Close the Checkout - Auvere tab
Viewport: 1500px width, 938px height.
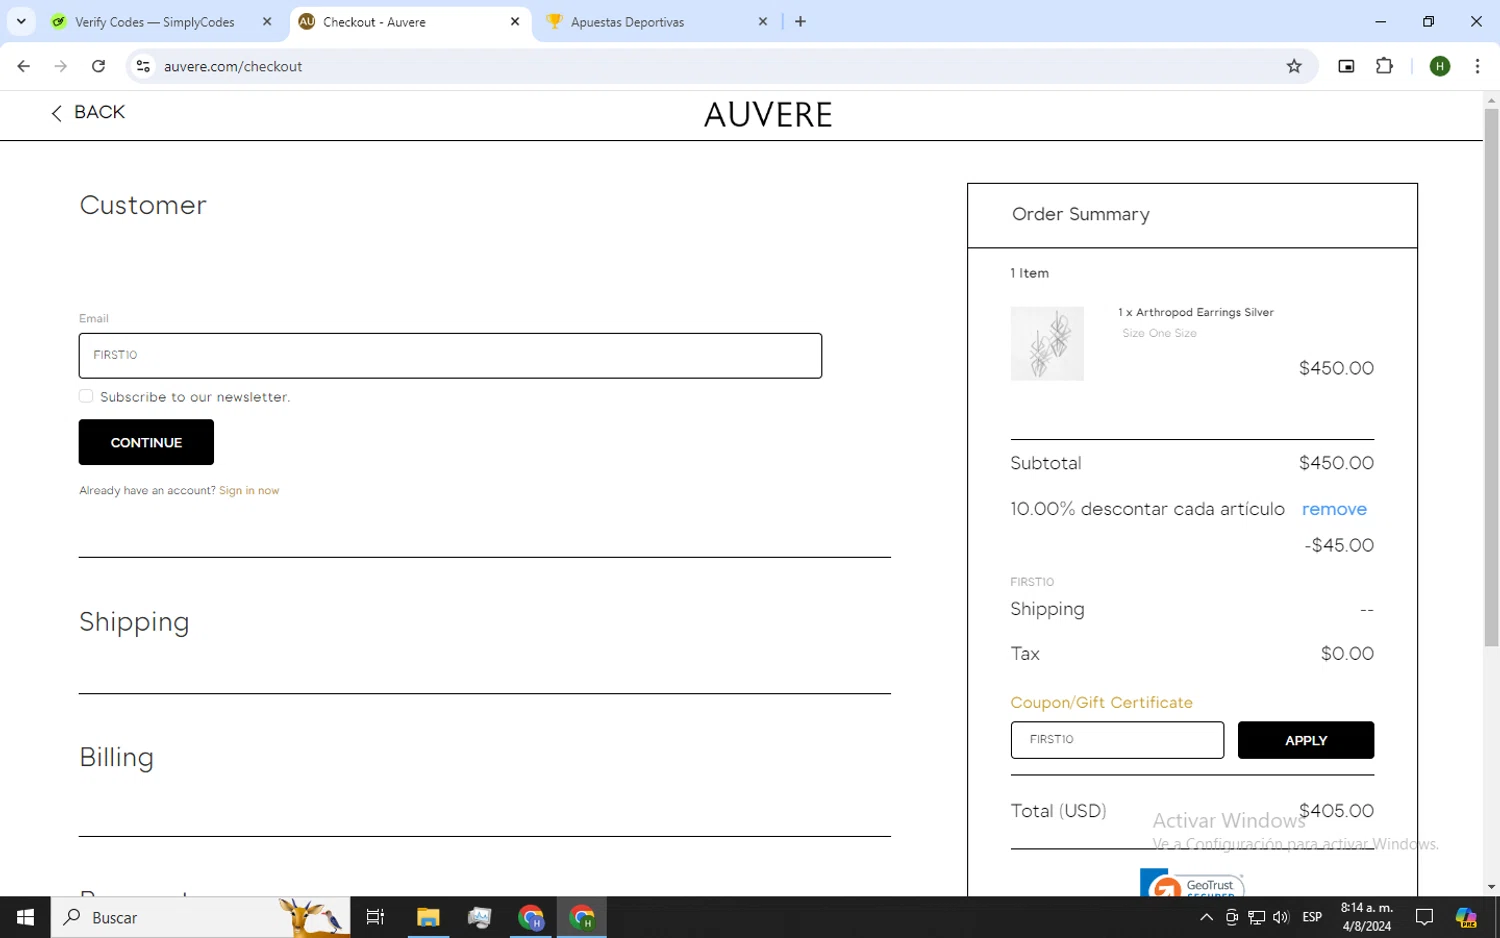pyautogui.click(x=515, y=21)
